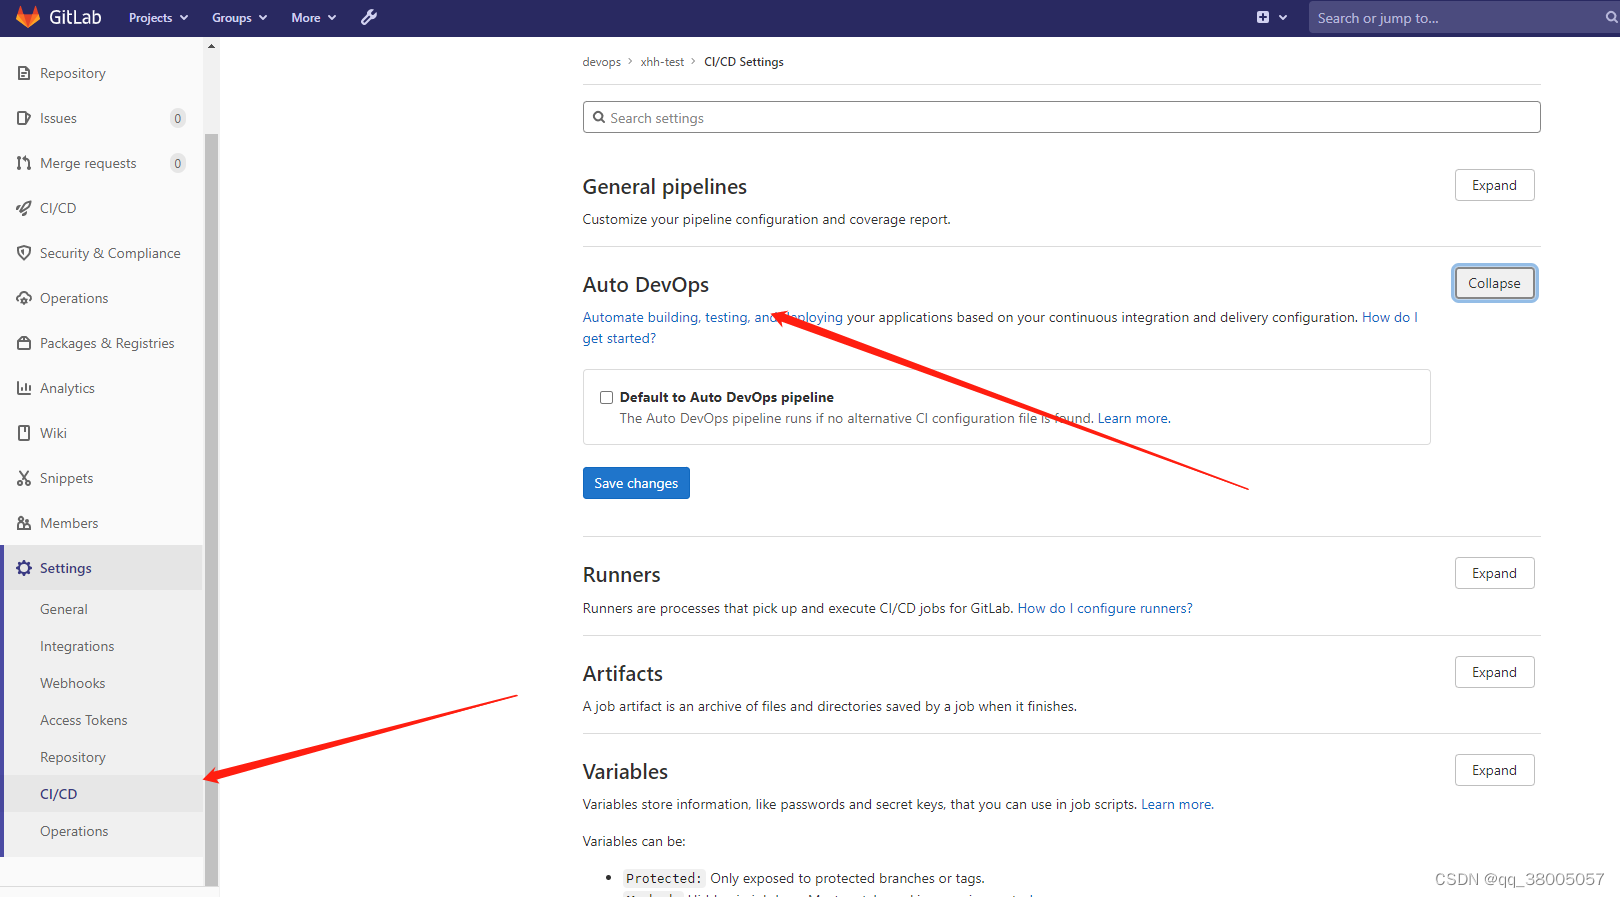Open the Groups dropdown menu
The width and height of the screenshot is (1620, 897).
239,18
